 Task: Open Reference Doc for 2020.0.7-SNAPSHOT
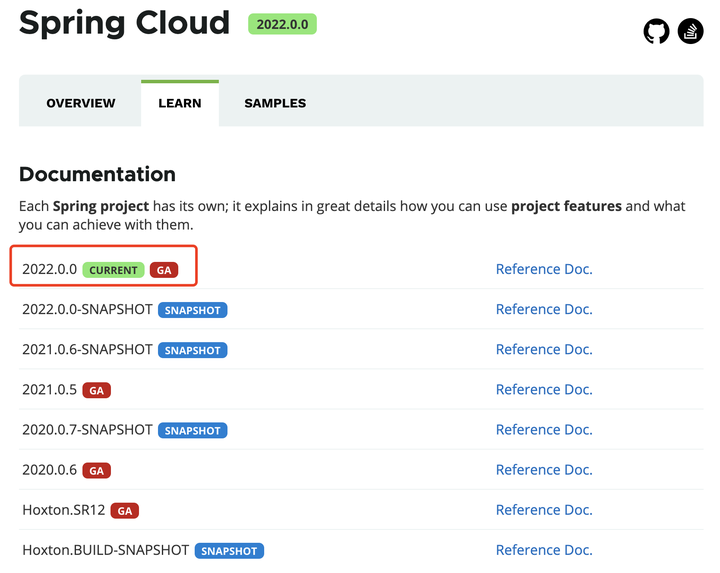[544, 429]
